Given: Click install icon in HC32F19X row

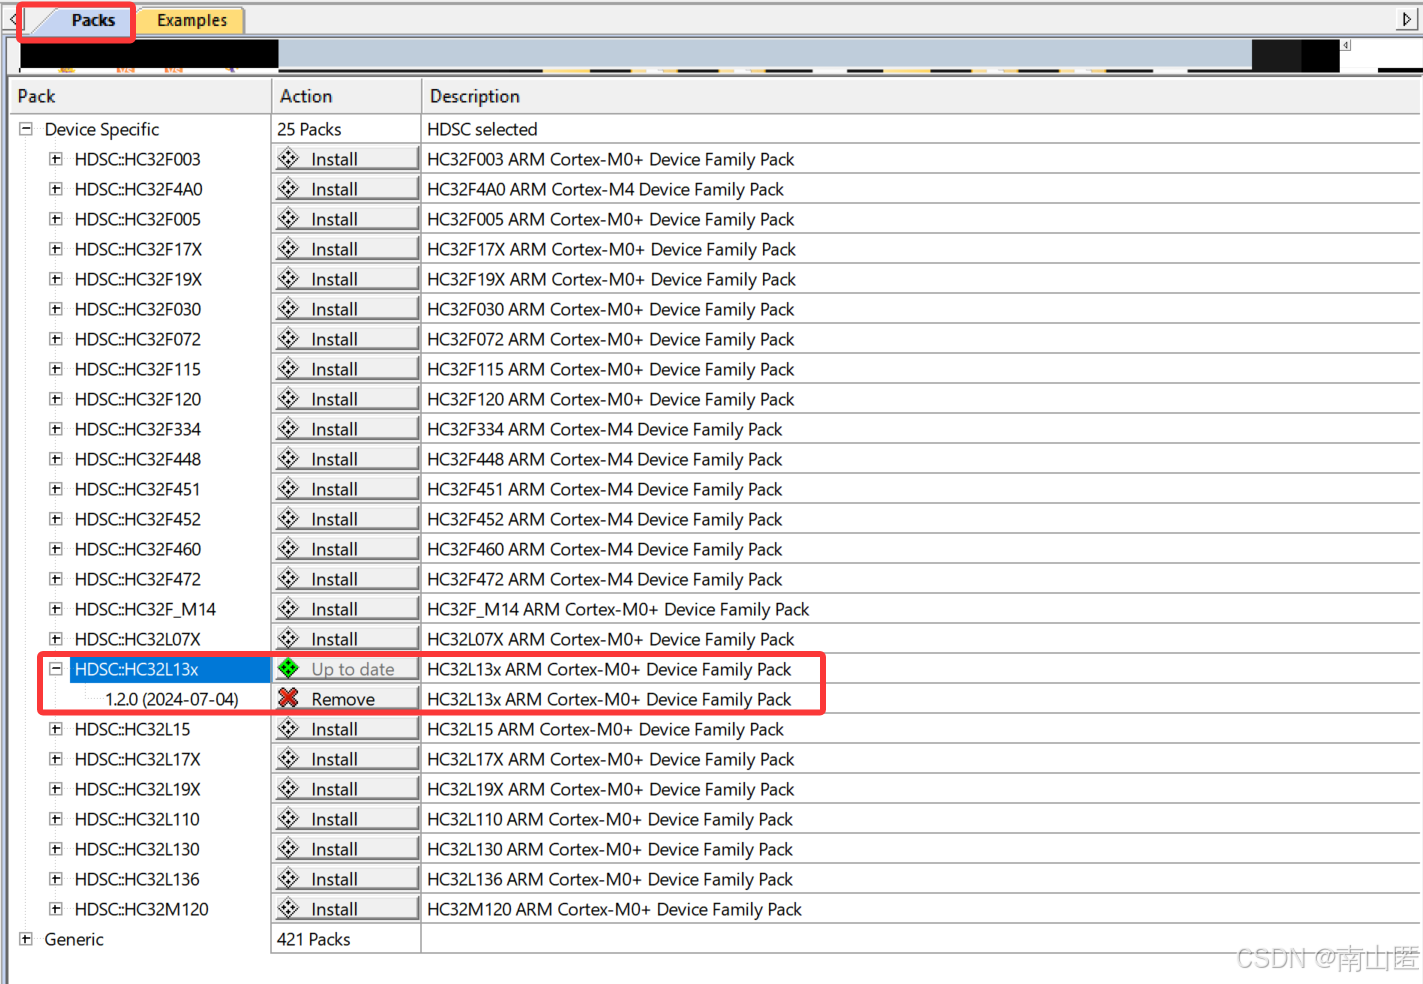Looking at the screenshot, I should point(289,278).
